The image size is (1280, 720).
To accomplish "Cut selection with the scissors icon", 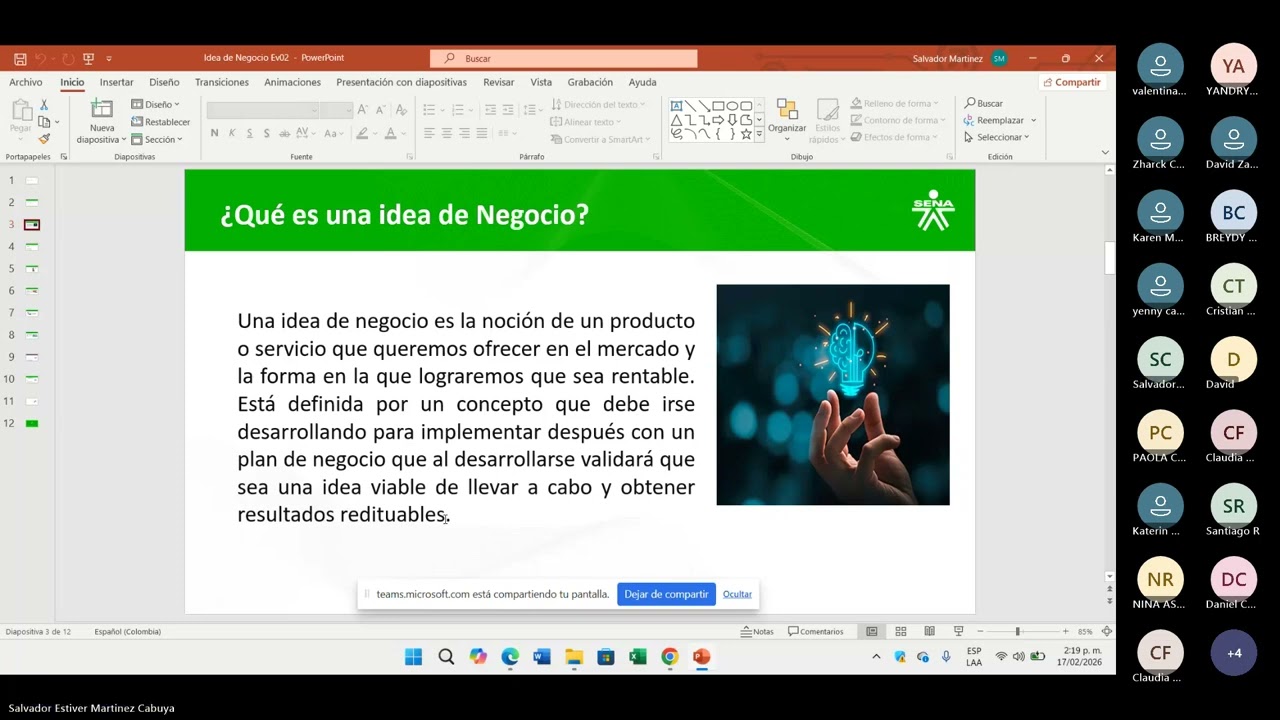I will click(x=43, y=105).
